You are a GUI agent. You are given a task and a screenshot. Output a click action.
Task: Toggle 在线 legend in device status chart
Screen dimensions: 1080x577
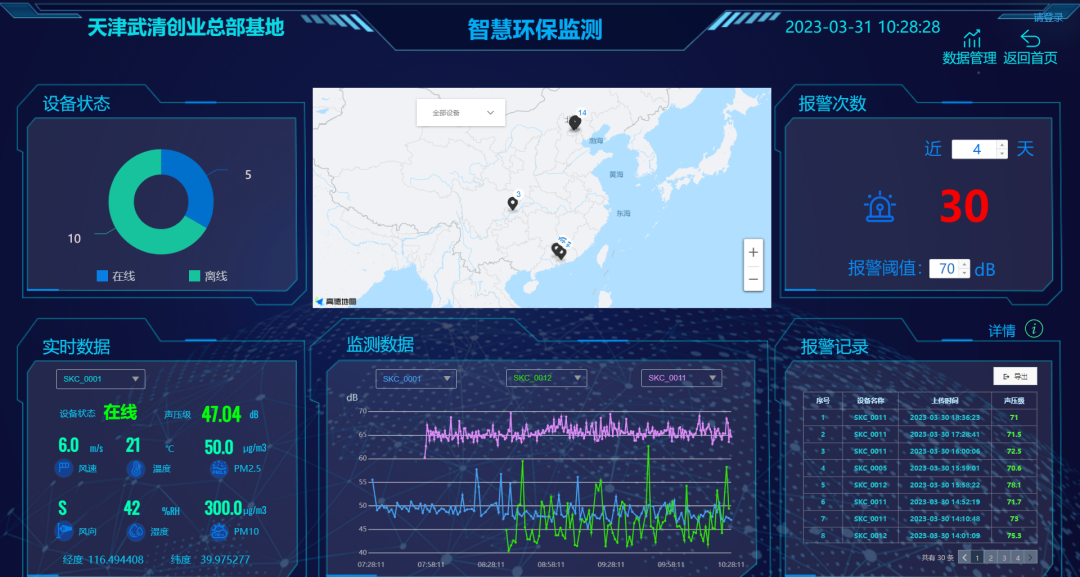[116, 276]
